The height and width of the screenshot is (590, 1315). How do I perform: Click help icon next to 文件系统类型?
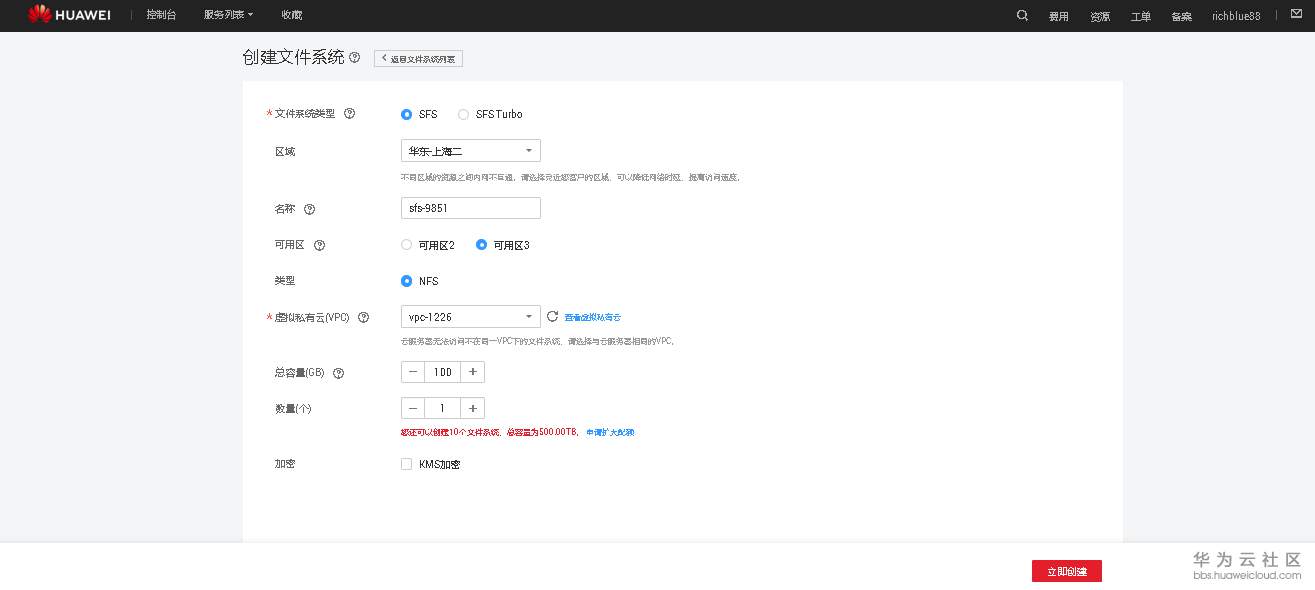[x=349, y=114]
